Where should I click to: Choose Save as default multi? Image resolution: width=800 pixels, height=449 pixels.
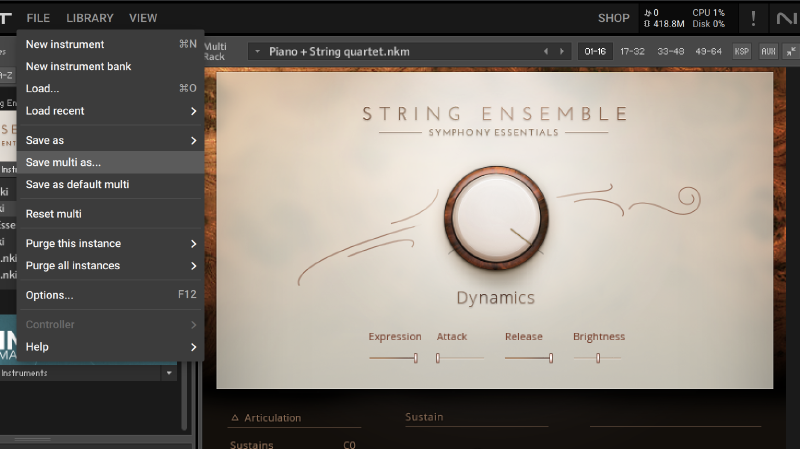[x=111, y=184]
